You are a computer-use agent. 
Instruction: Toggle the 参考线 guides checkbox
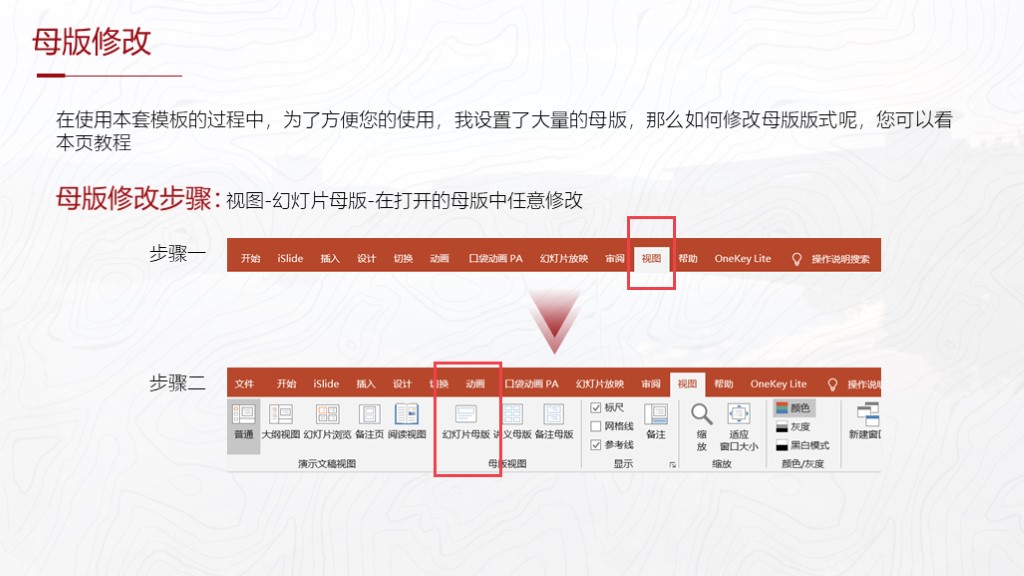[x=596, y=445]
